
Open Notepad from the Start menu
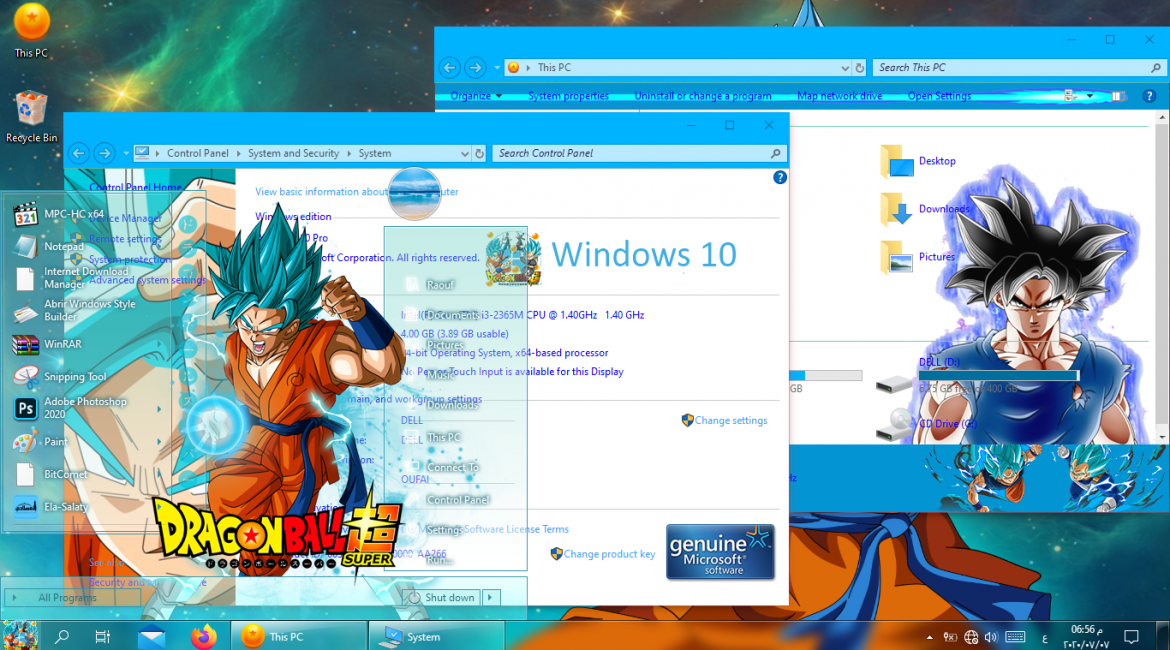(49, 246)
